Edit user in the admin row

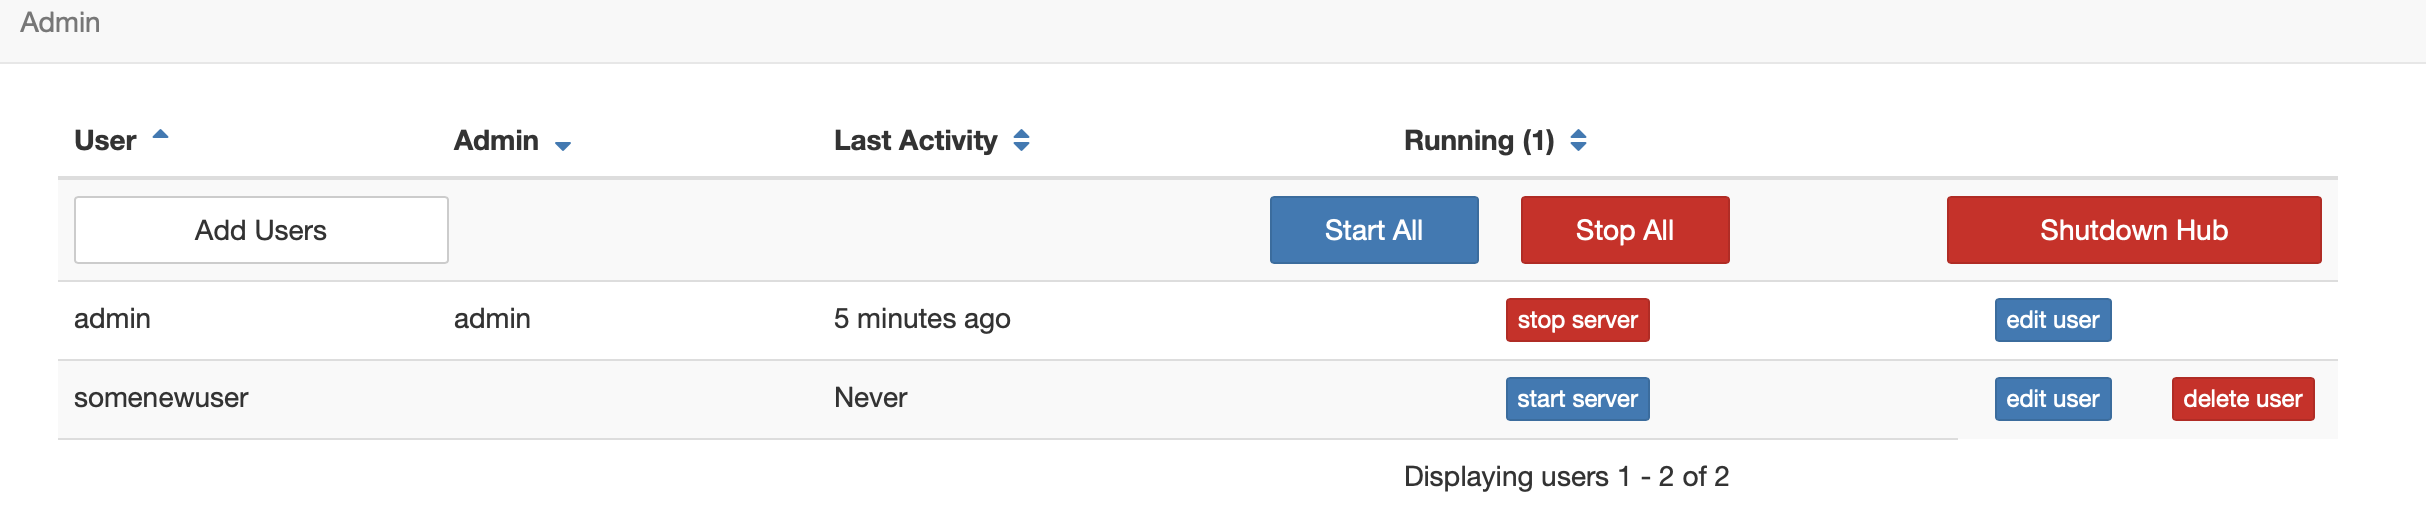2052,320
